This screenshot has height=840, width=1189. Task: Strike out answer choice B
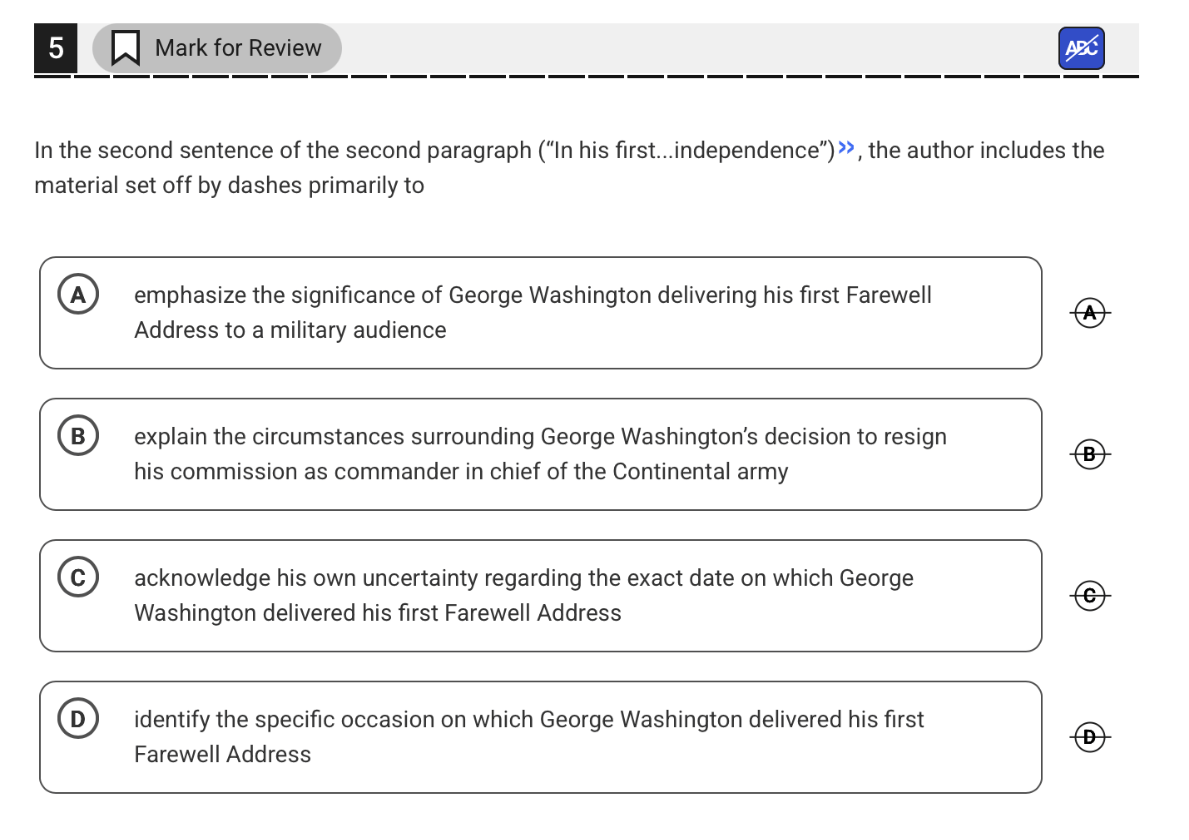click(1090, 454)
